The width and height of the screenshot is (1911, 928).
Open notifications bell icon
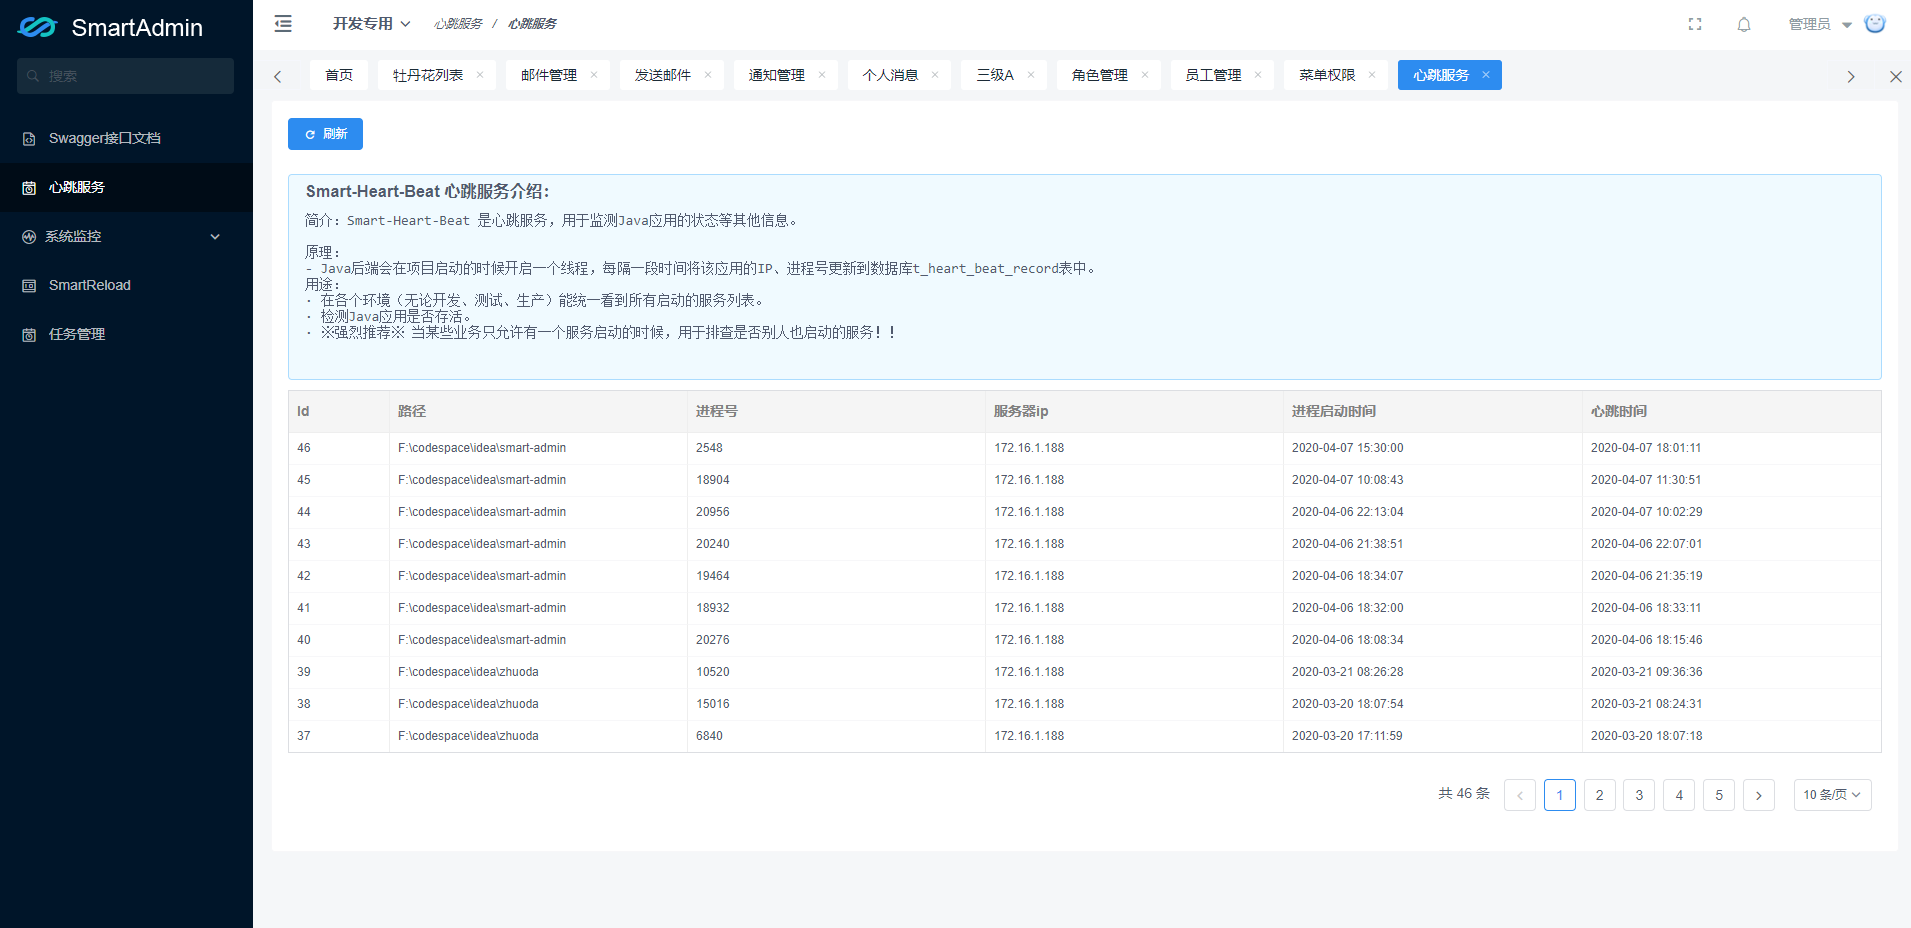pos(1744,24)
